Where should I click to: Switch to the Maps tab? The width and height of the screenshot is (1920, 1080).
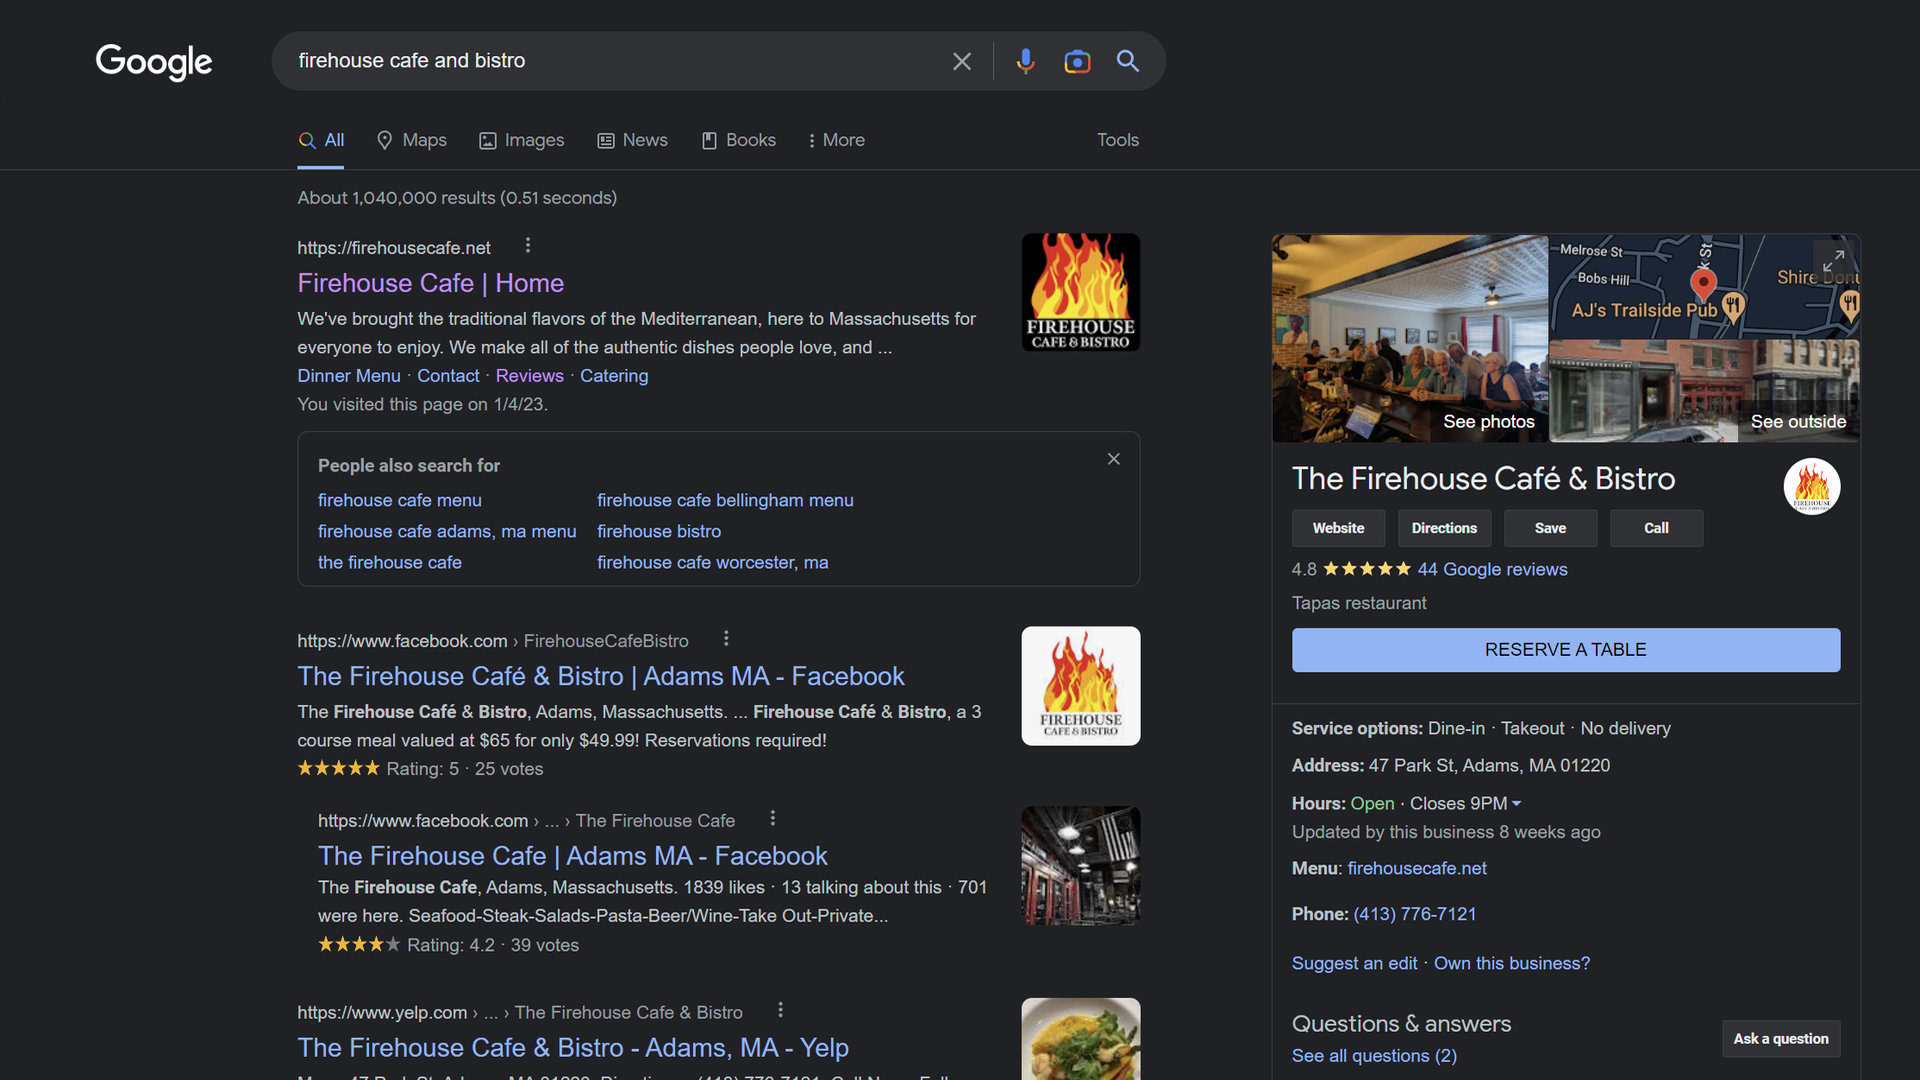(x=411, y=140)
